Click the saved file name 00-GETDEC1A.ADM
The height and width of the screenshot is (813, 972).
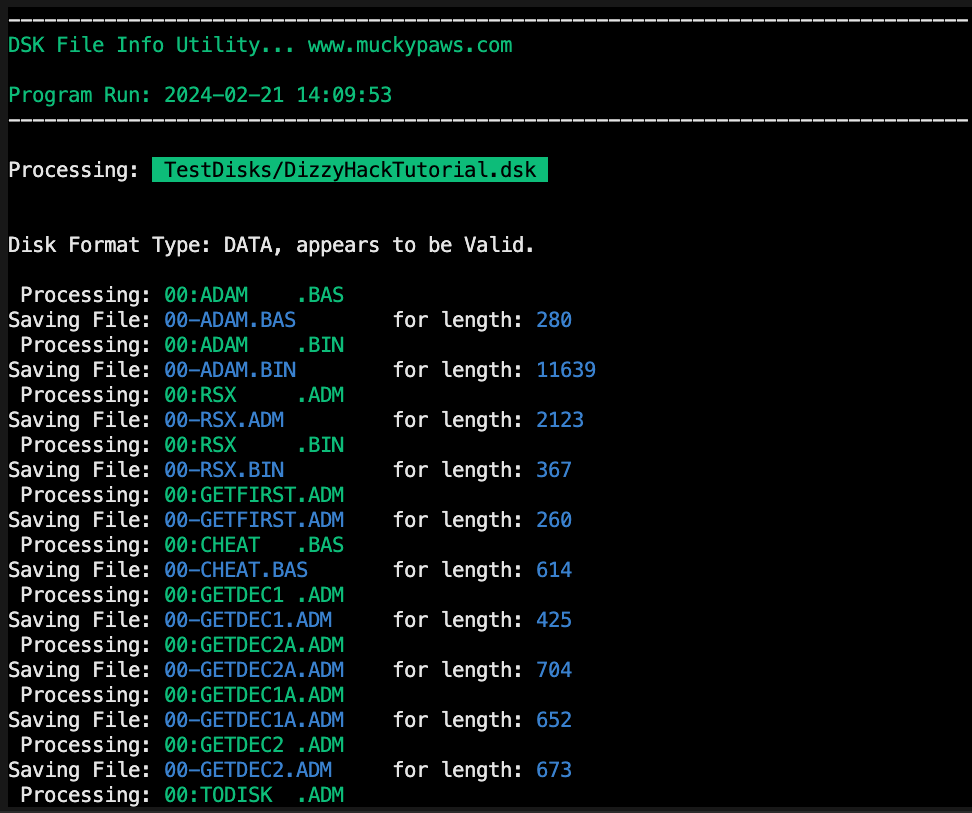point(254,720)
